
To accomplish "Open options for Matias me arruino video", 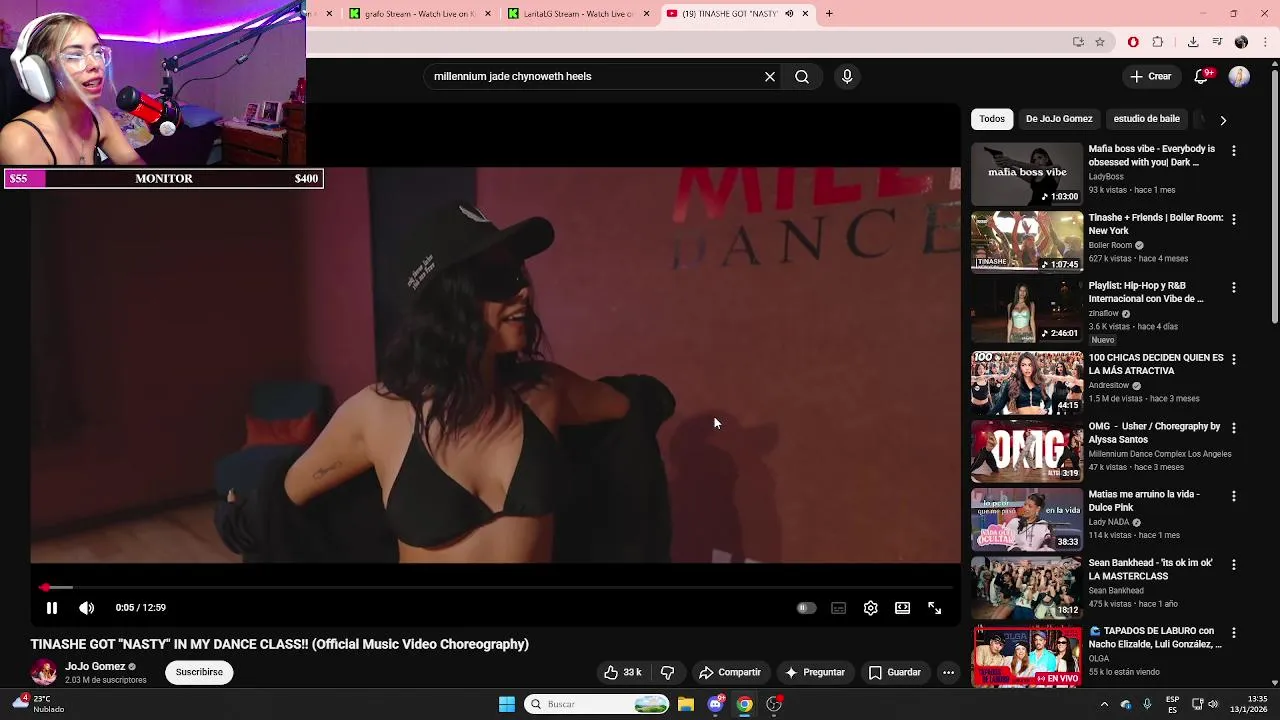I will click(x=1233, y=496).
